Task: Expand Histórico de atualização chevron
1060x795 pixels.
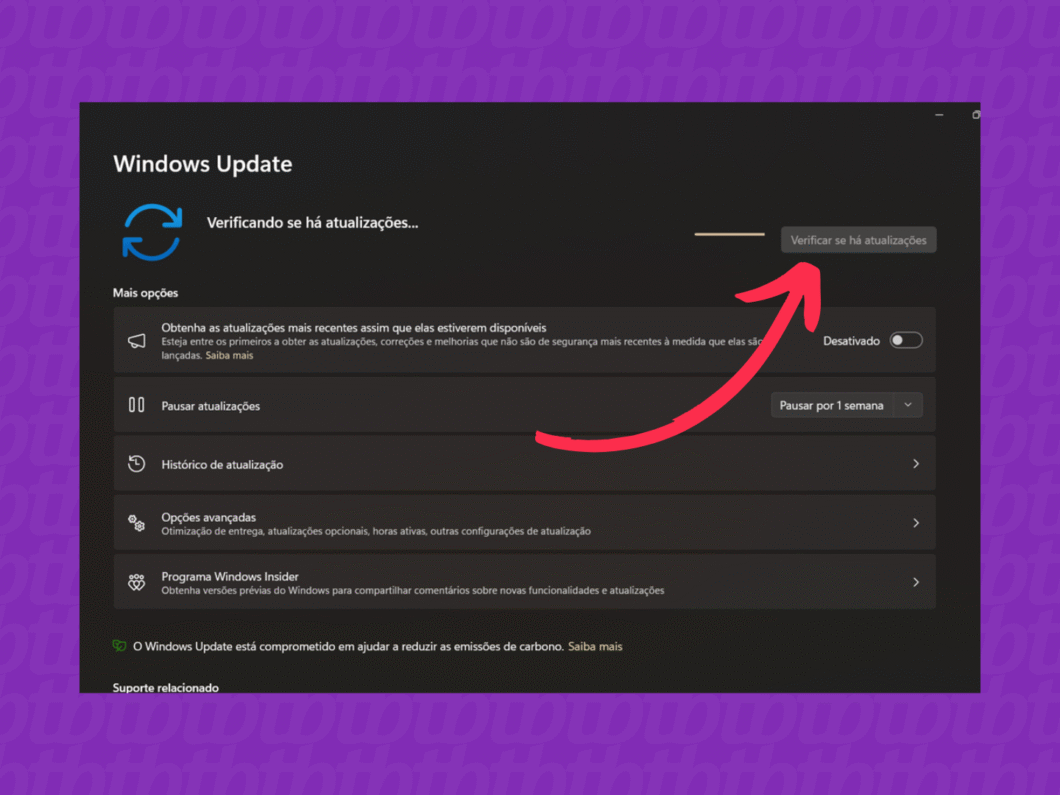Action: (916, 464)
